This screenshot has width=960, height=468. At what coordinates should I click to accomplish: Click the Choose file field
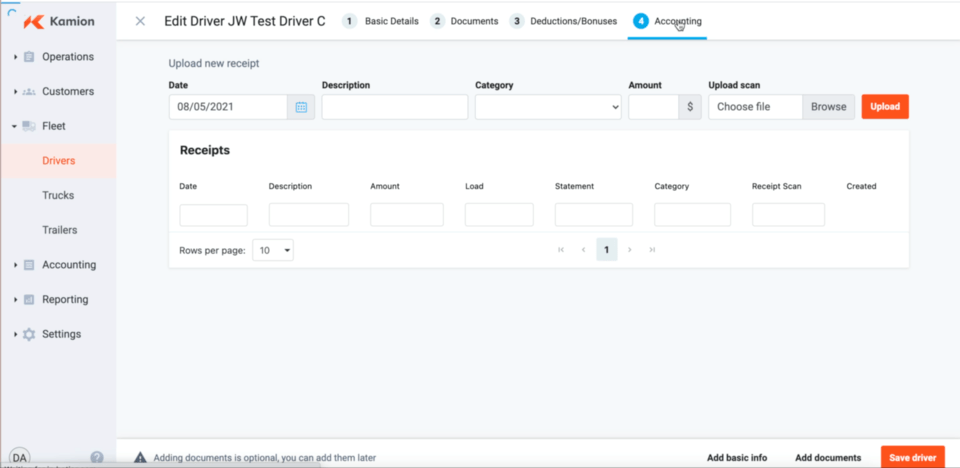click(756, 107)
